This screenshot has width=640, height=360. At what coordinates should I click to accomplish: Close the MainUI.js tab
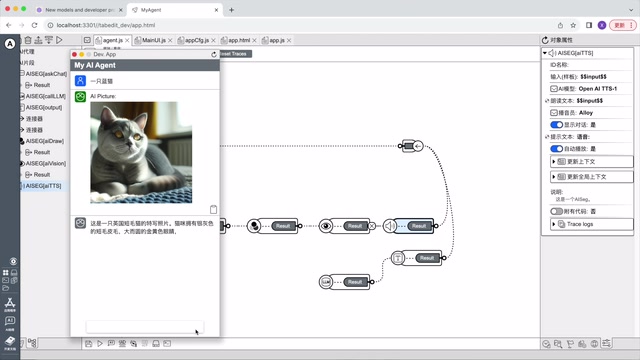pos(170,40)
